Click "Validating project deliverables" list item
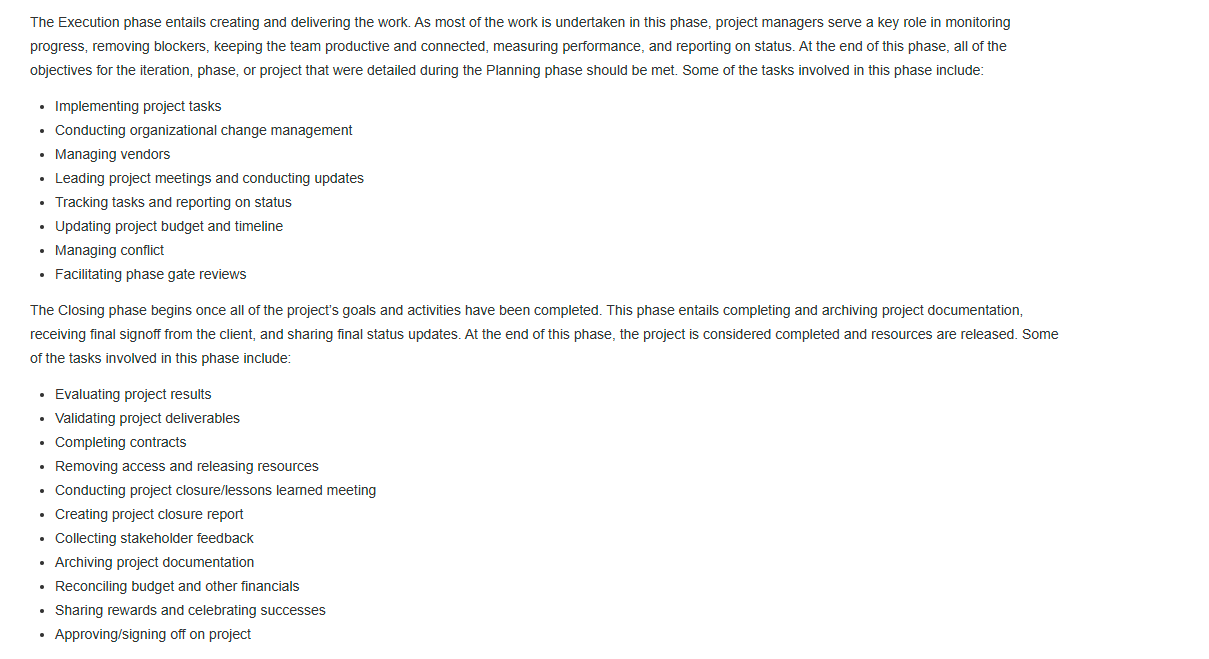 147,418
